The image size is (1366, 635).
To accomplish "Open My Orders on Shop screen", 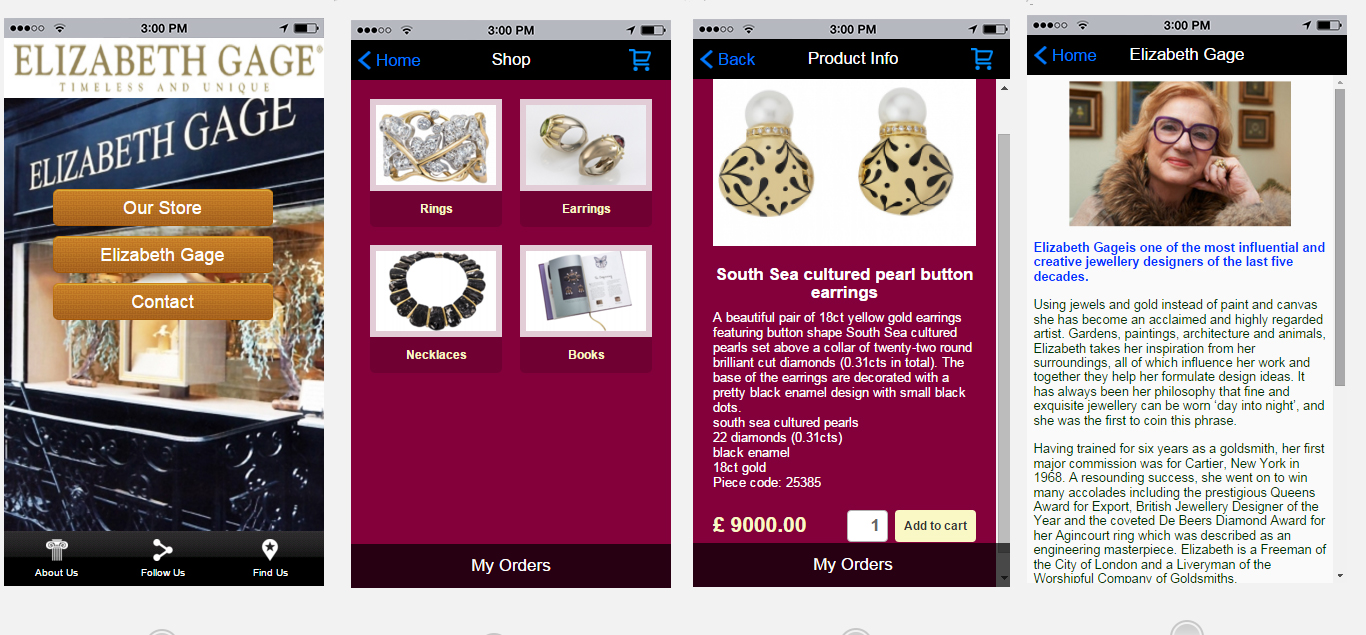I will coord(511,566).
